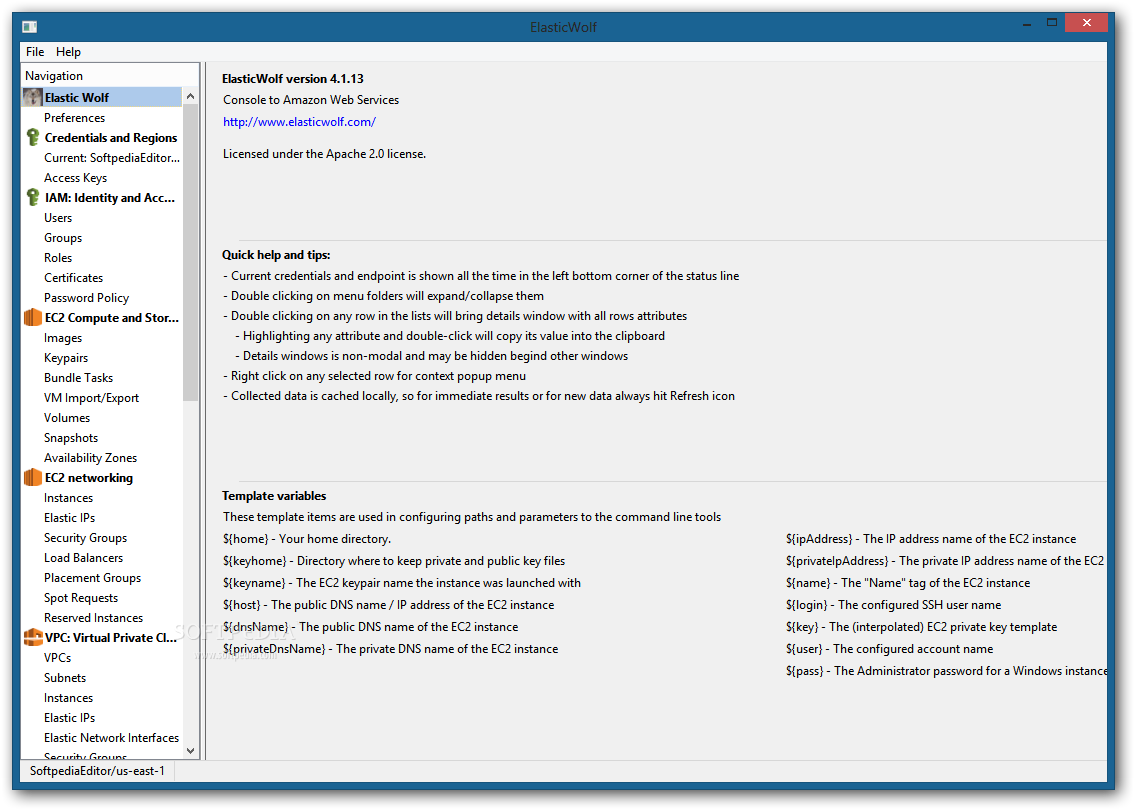Open VPCs in the navigation tree
1135x810 pixels.
point(57,658)
